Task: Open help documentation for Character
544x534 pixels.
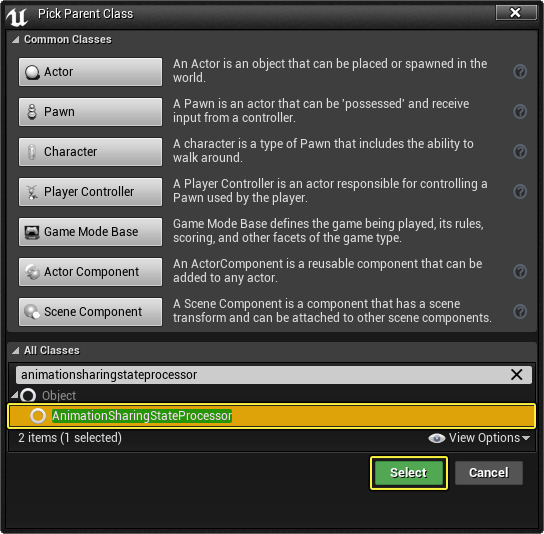Action: 520,151
